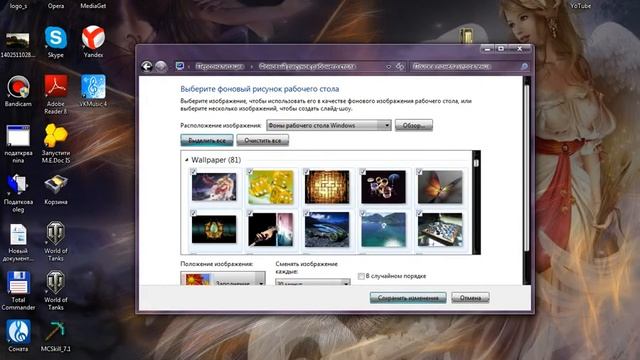Click the search magnifier icon
The width and height of the screenshot is (640, 360).
pos(524,66)
